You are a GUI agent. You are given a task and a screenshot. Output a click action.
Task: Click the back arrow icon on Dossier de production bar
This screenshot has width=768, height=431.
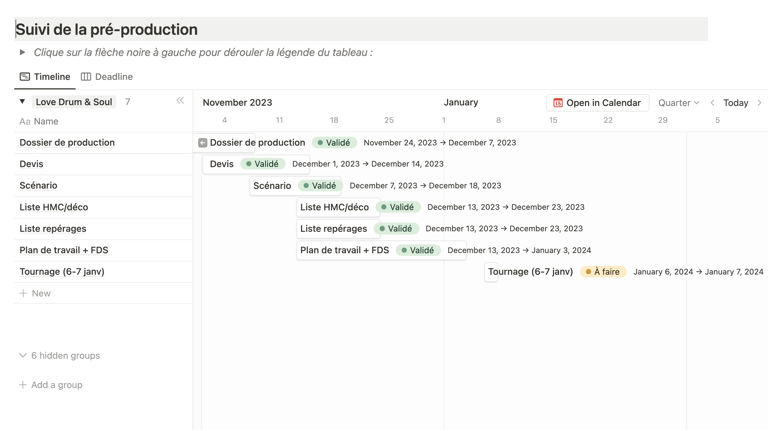click(x=202, y=143)
